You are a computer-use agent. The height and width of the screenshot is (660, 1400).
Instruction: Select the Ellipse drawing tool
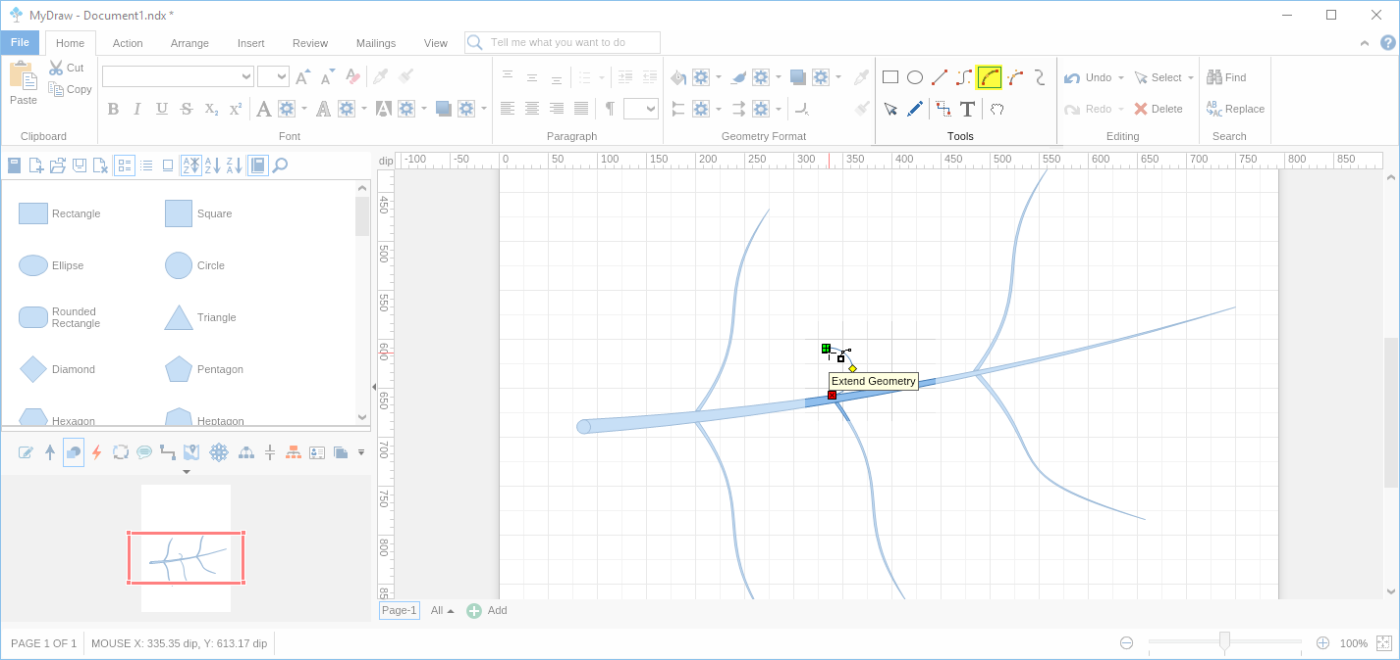(915, 76)
